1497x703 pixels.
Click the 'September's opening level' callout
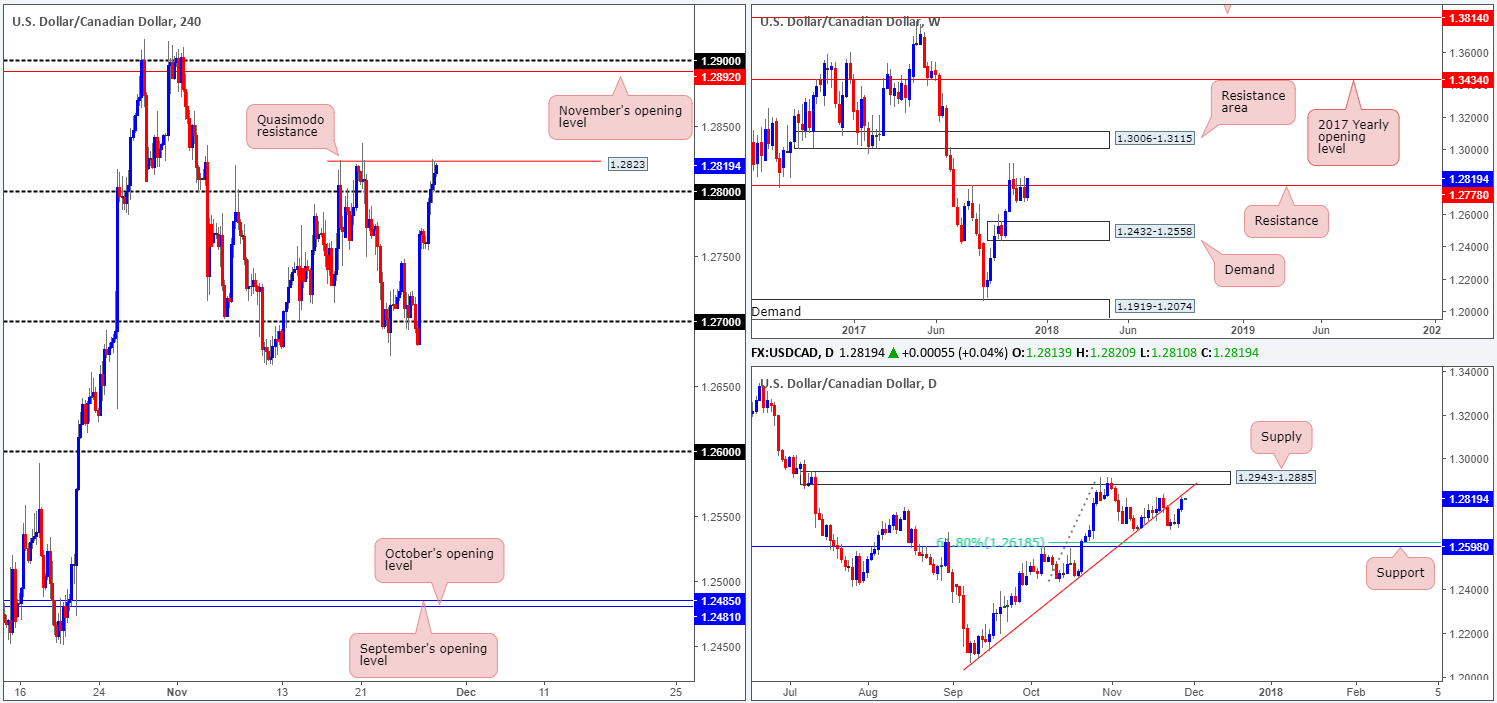pos(424,656)
